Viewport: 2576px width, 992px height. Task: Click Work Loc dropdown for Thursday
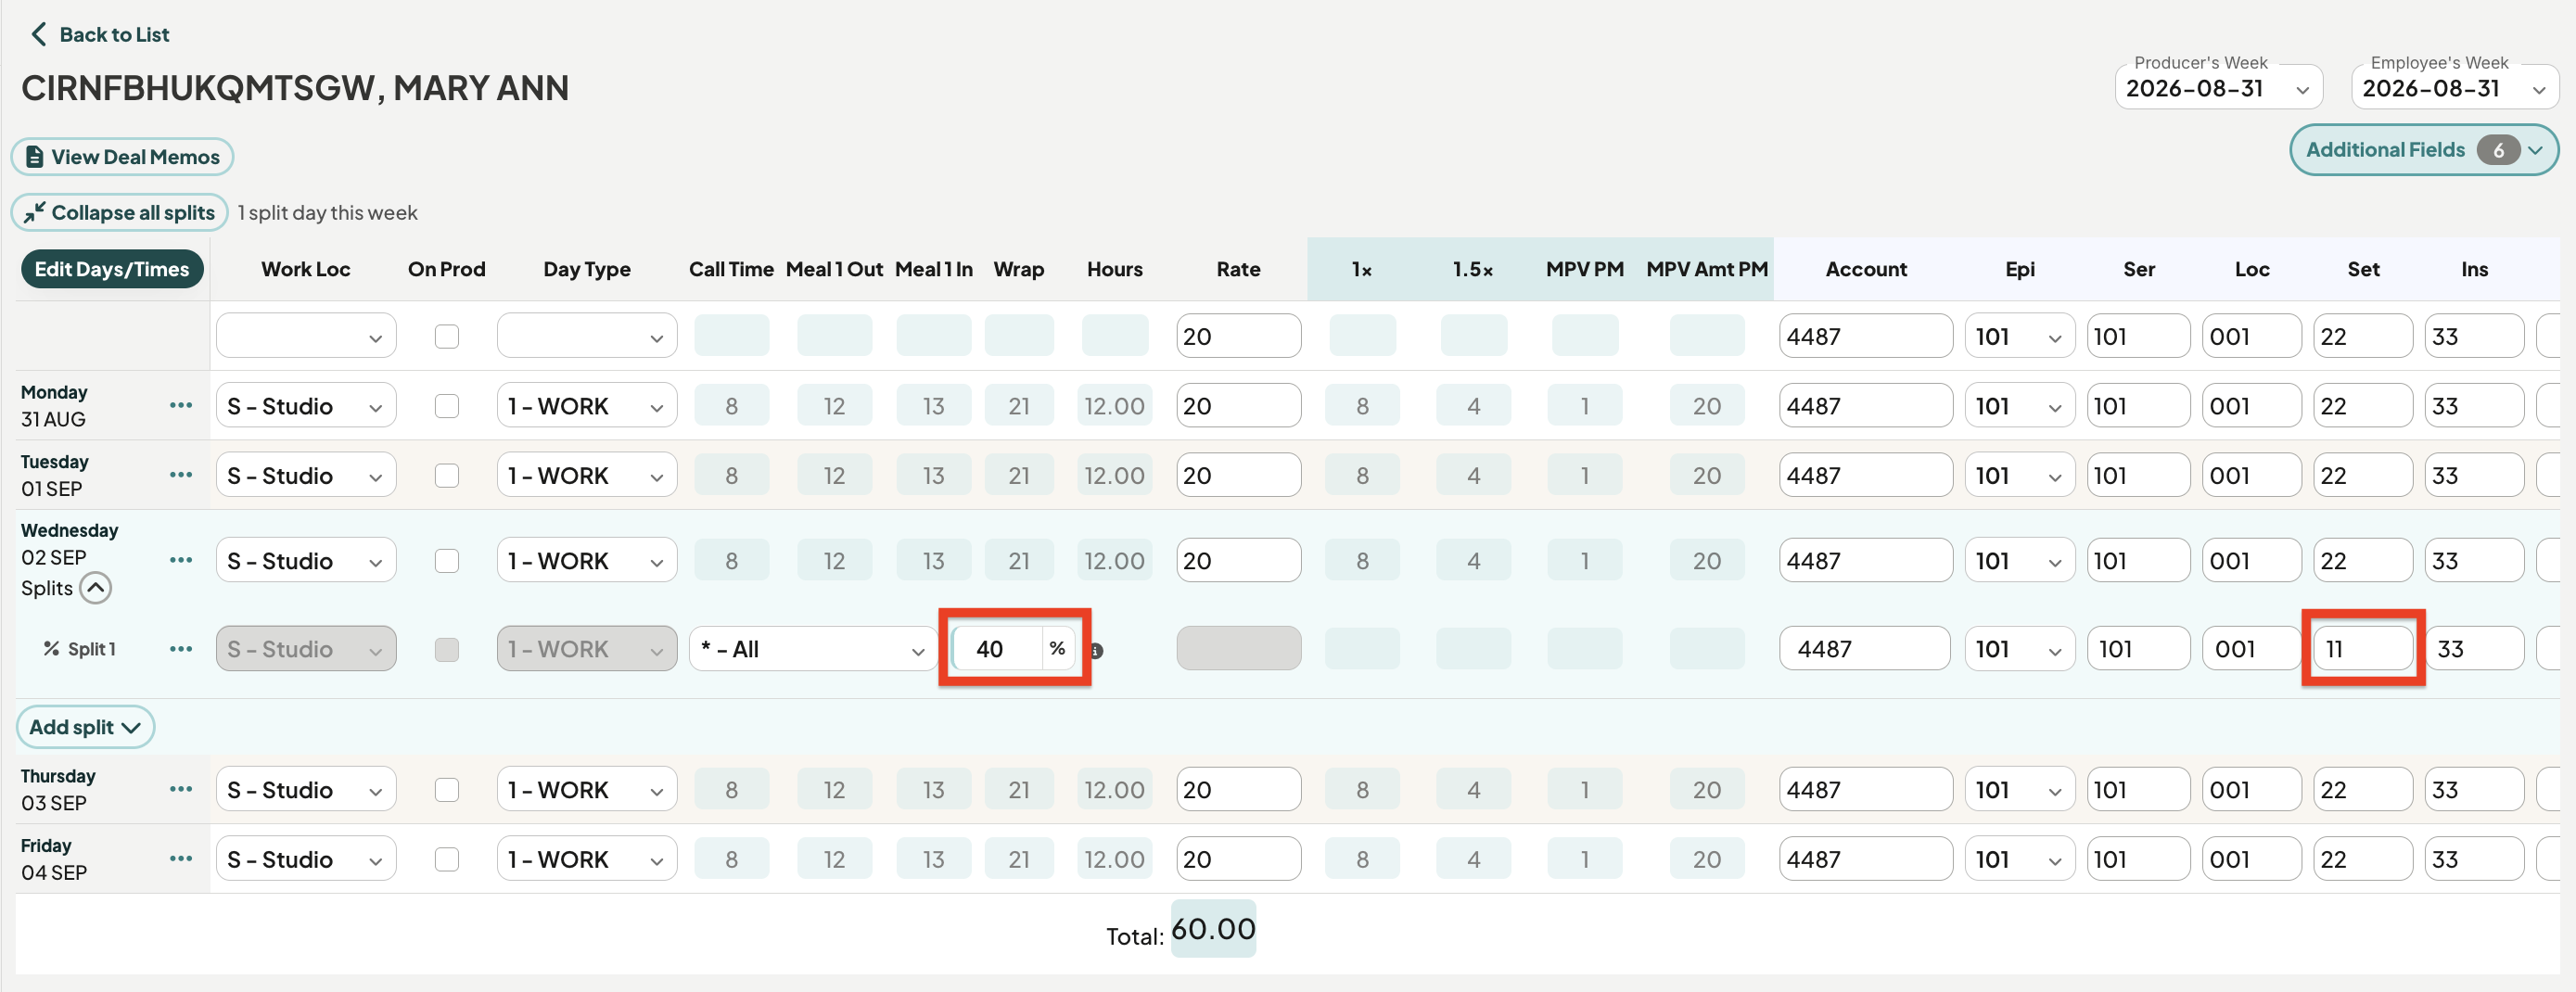(x=306, y=790)
